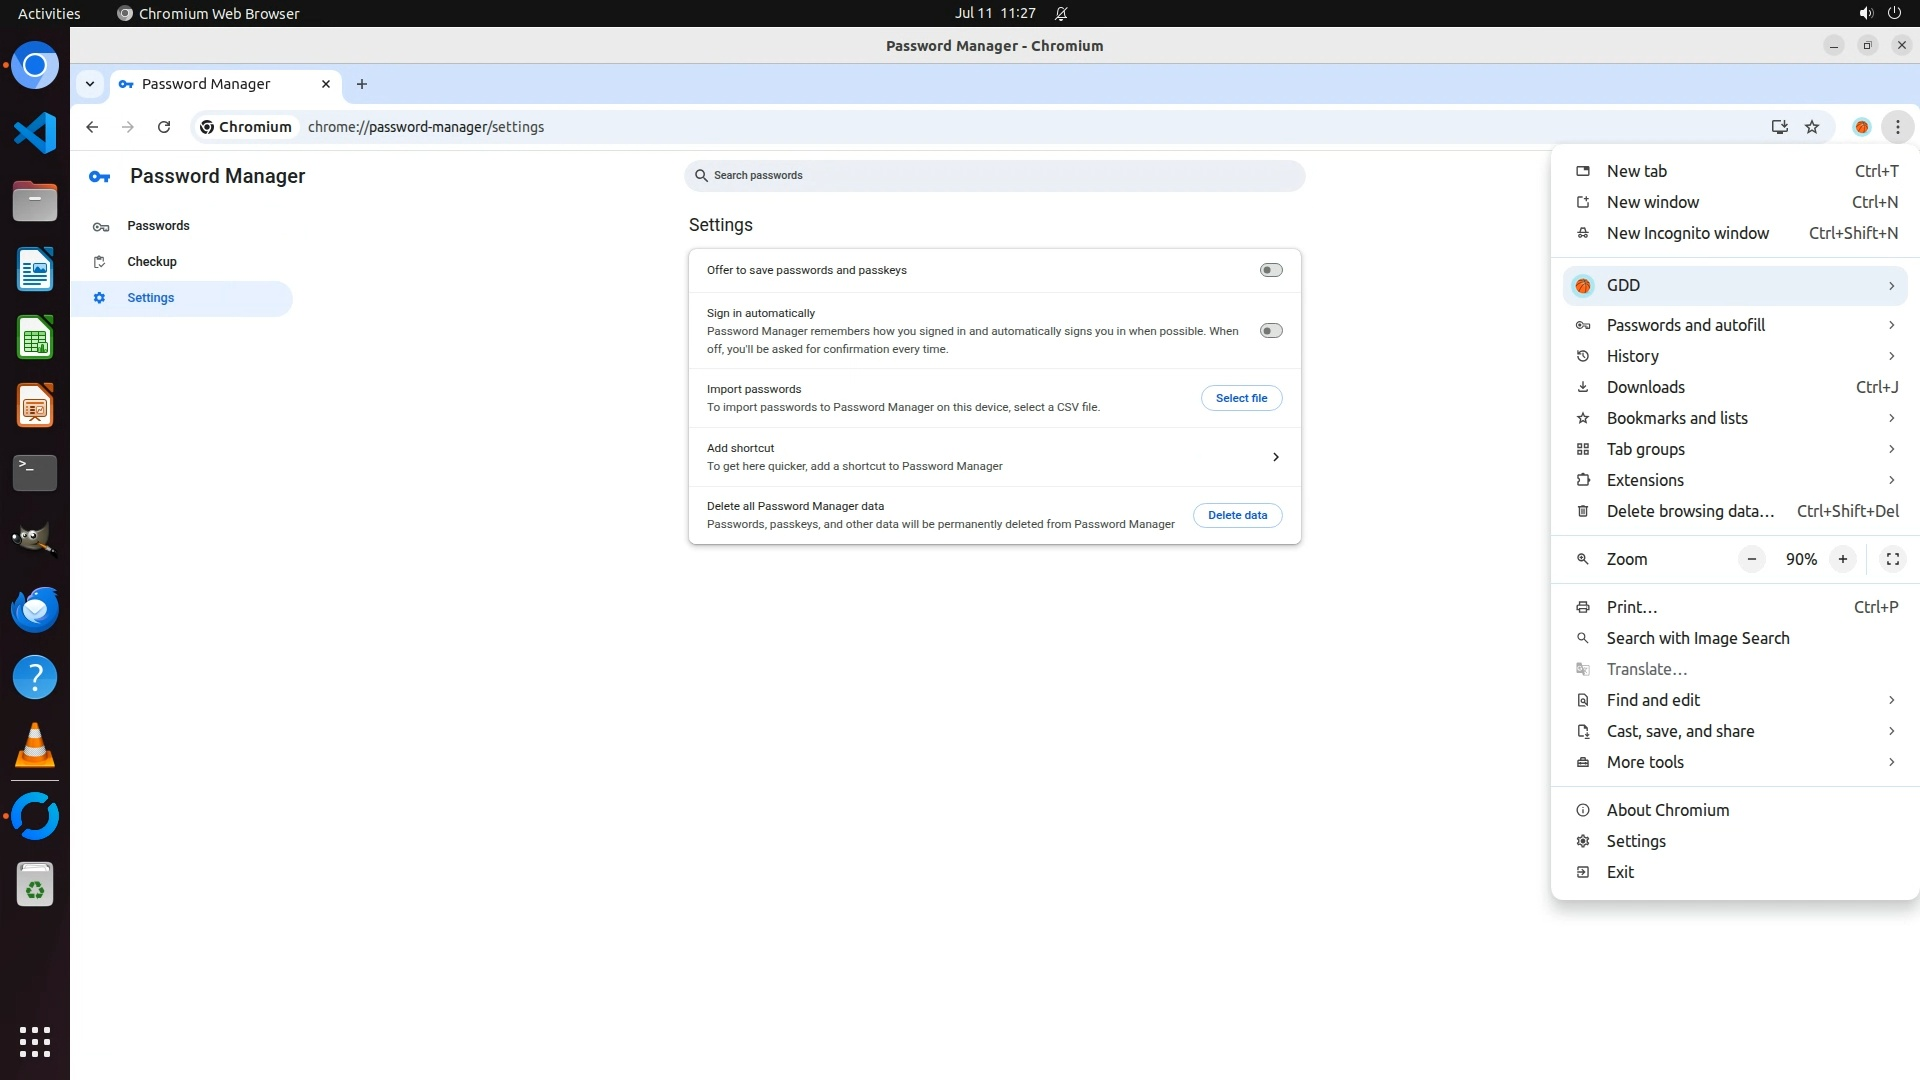
Task: Open the Checkup sidebar item
Action: [x=152, y=262]
